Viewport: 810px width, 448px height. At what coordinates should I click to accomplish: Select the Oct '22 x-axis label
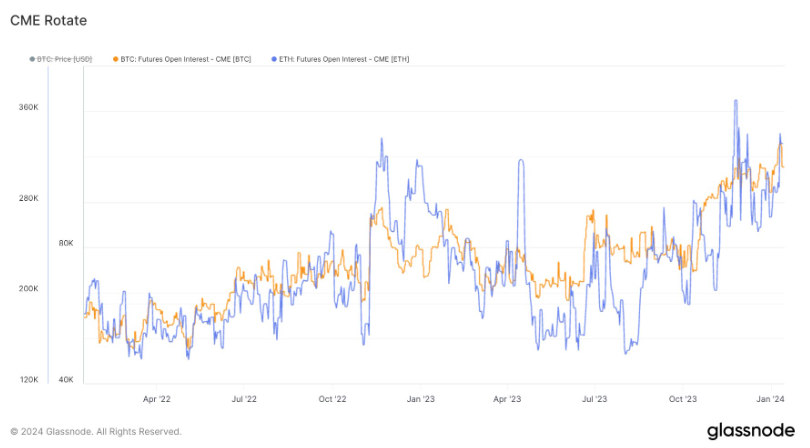[x=332, y=399]
